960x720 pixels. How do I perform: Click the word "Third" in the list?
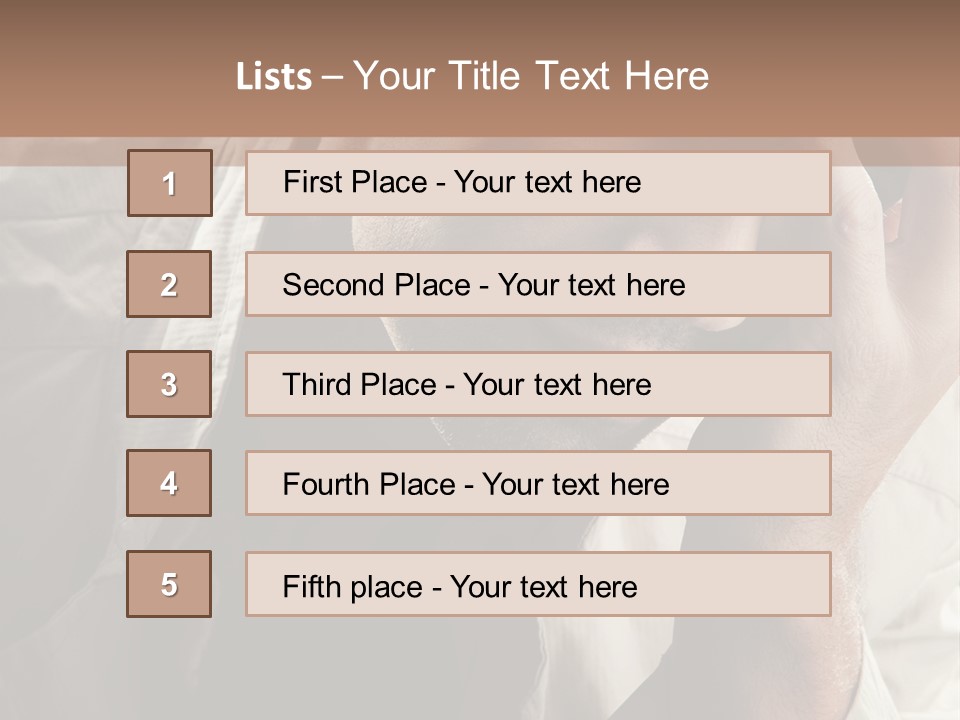[x=318, y=385]
